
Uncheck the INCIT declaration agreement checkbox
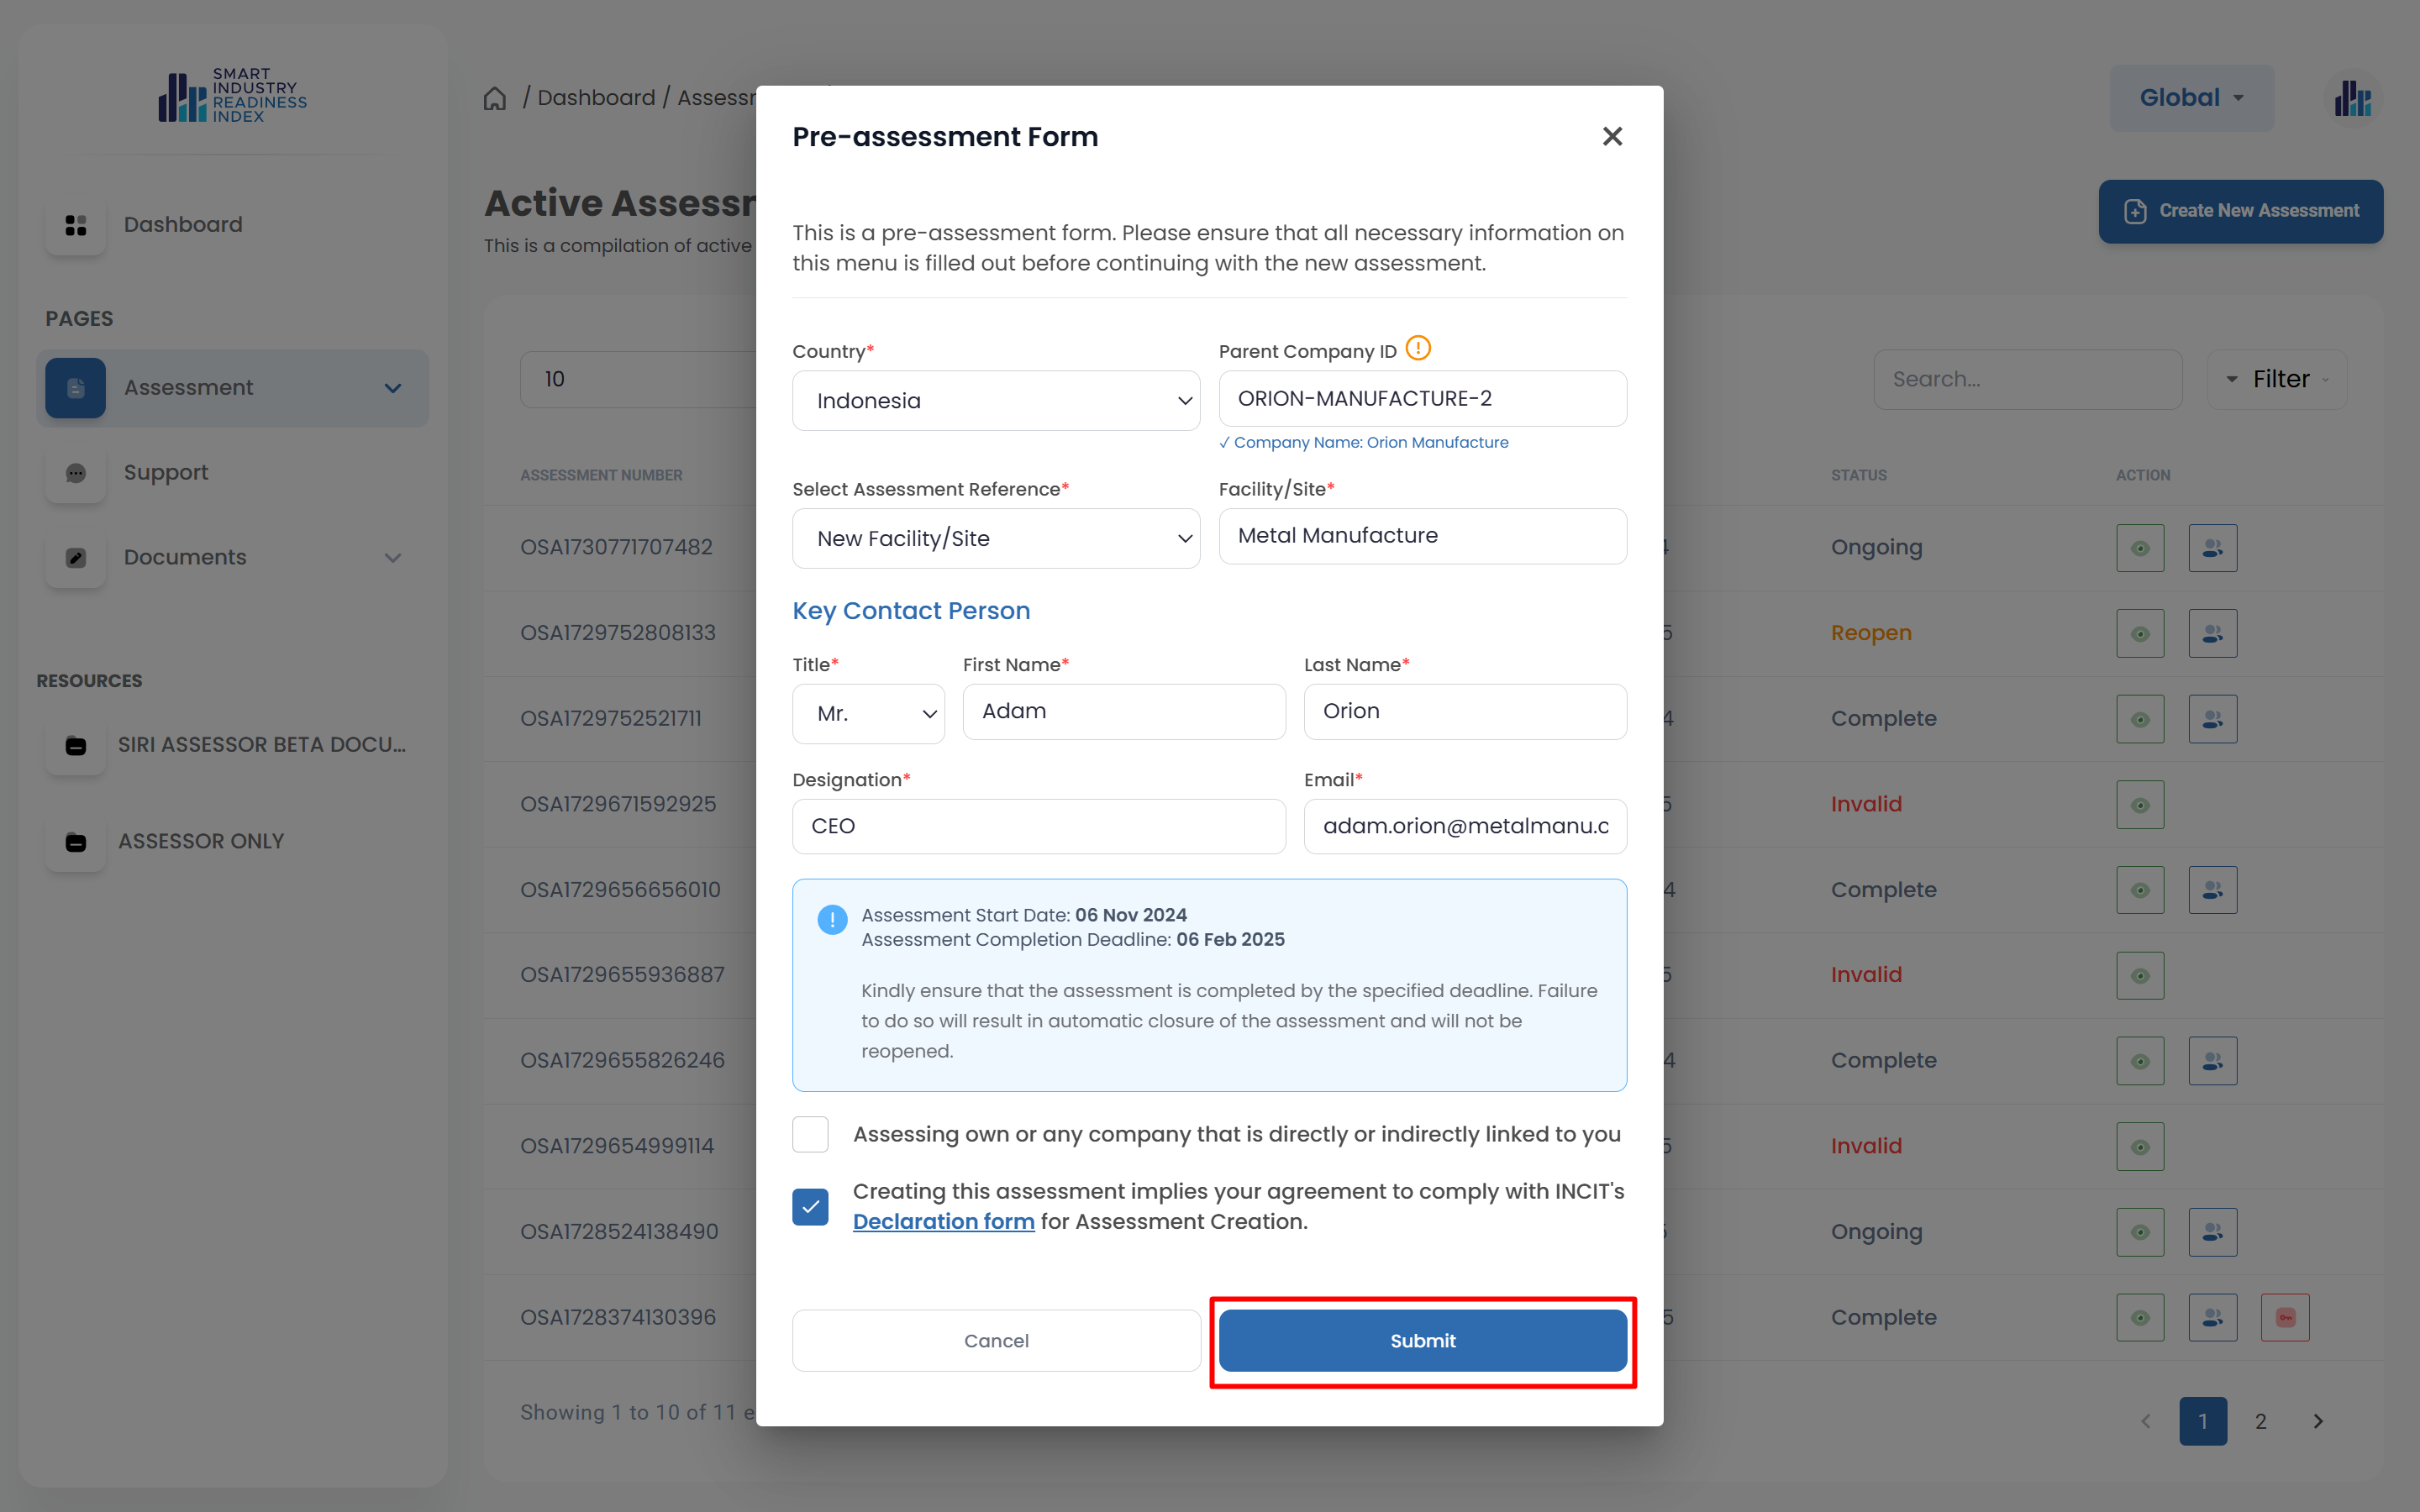810,1206
